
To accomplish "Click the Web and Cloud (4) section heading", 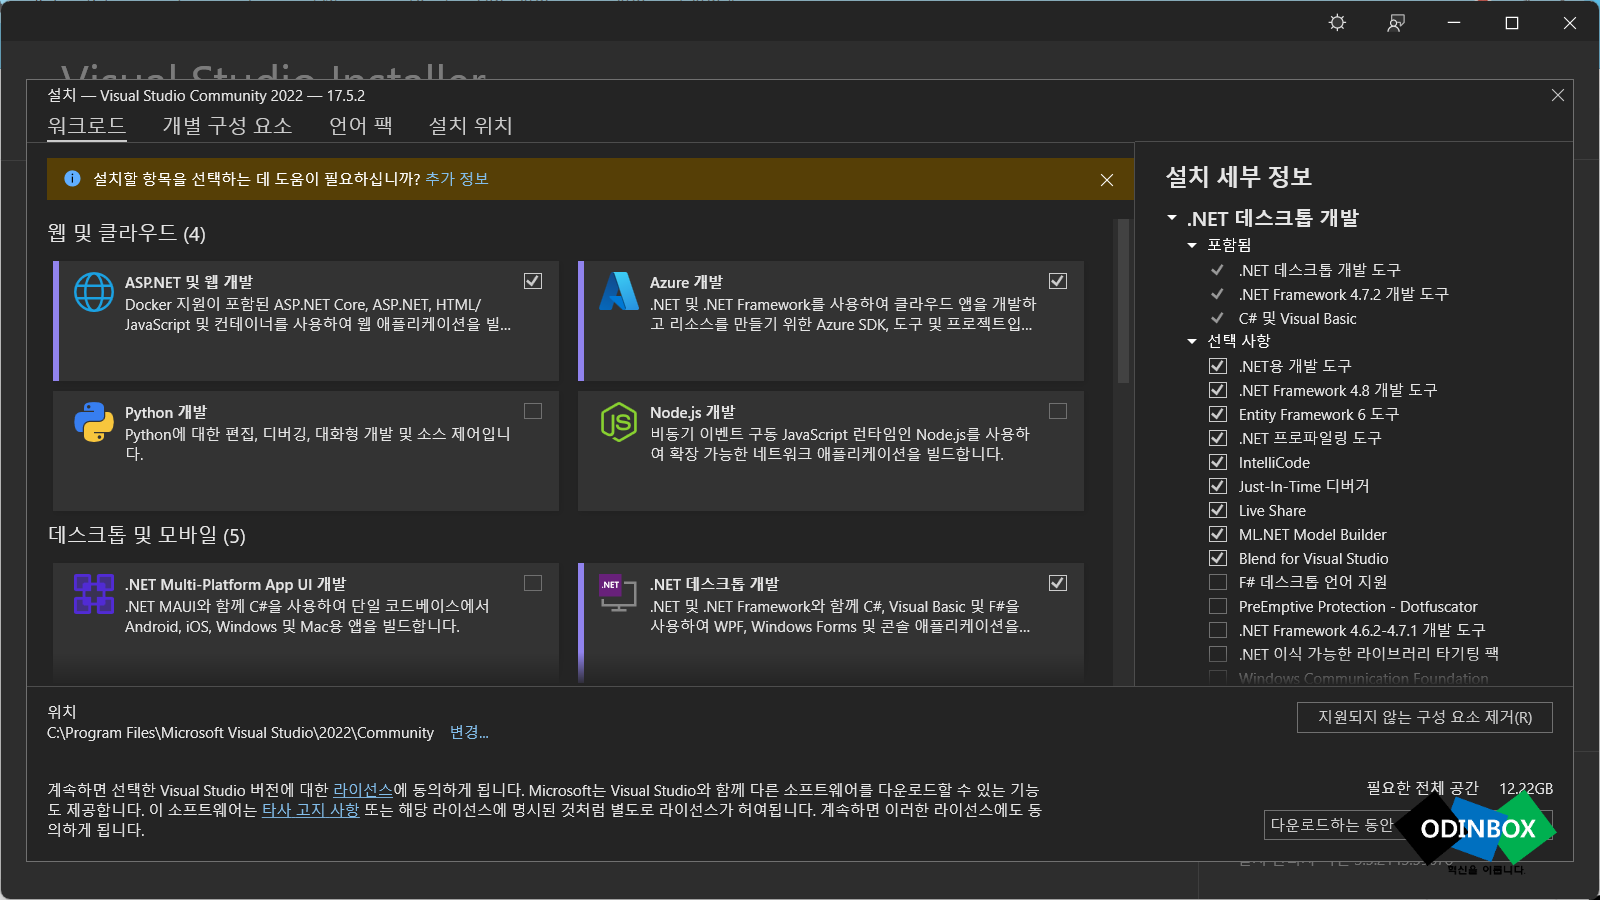I will tap(127, 233).
